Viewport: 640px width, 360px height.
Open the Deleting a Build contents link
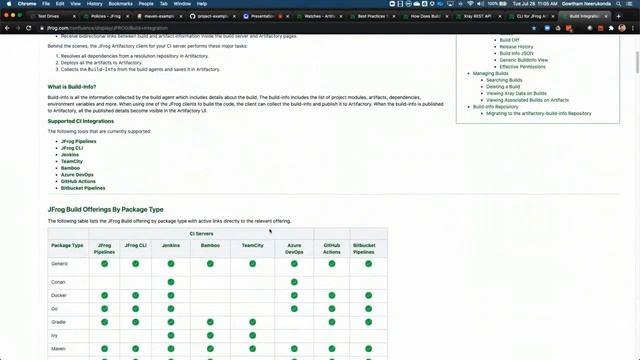(503, 87)
